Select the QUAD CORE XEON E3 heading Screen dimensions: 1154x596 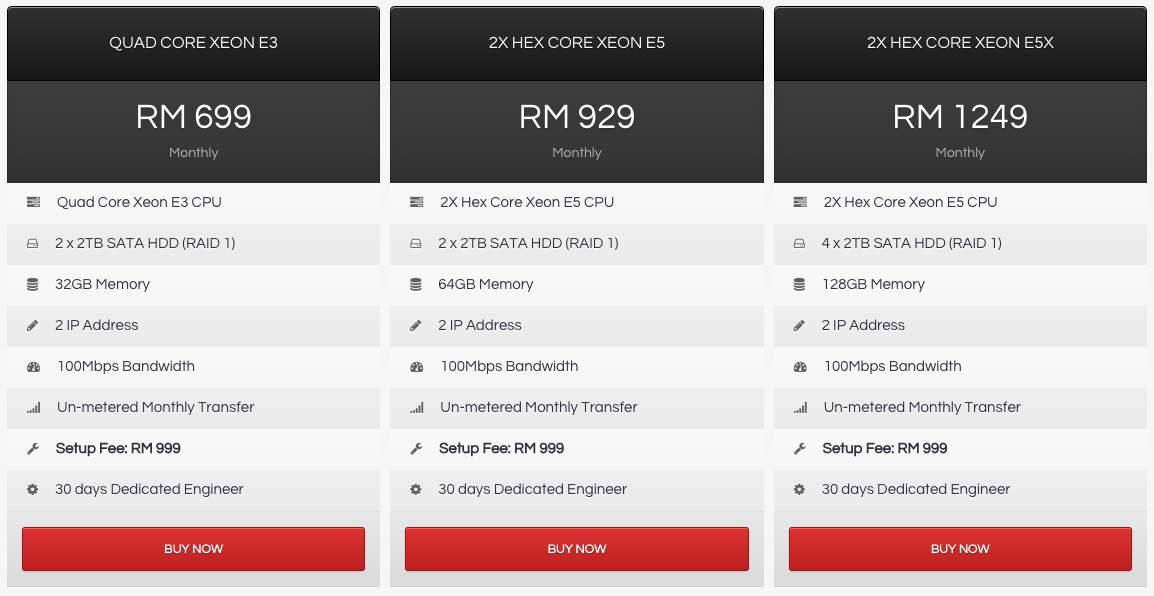click(x=194, y=43)
